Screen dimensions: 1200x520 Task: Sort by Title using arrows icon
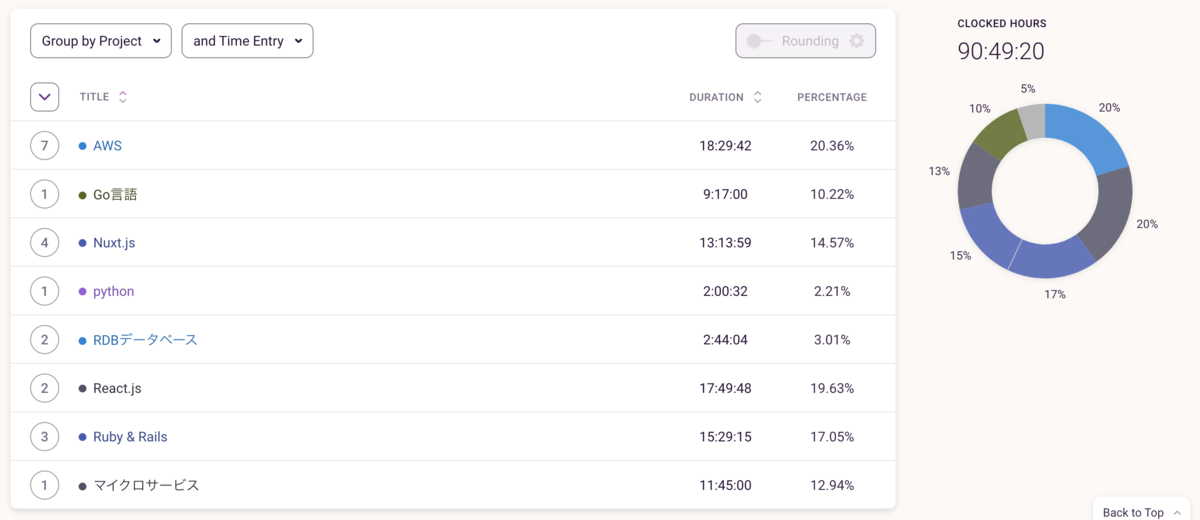pos(123,97)
